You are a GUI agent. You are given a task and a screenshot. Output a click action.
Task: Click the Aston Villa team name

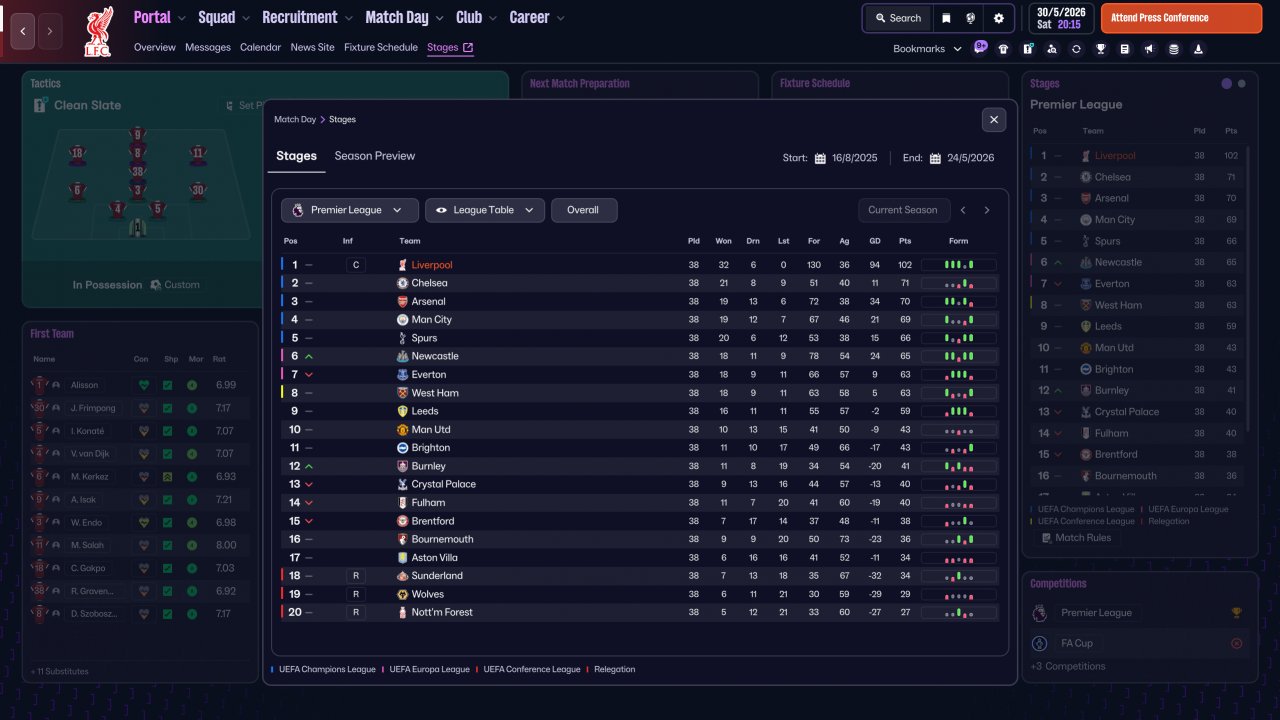(435, 558)
